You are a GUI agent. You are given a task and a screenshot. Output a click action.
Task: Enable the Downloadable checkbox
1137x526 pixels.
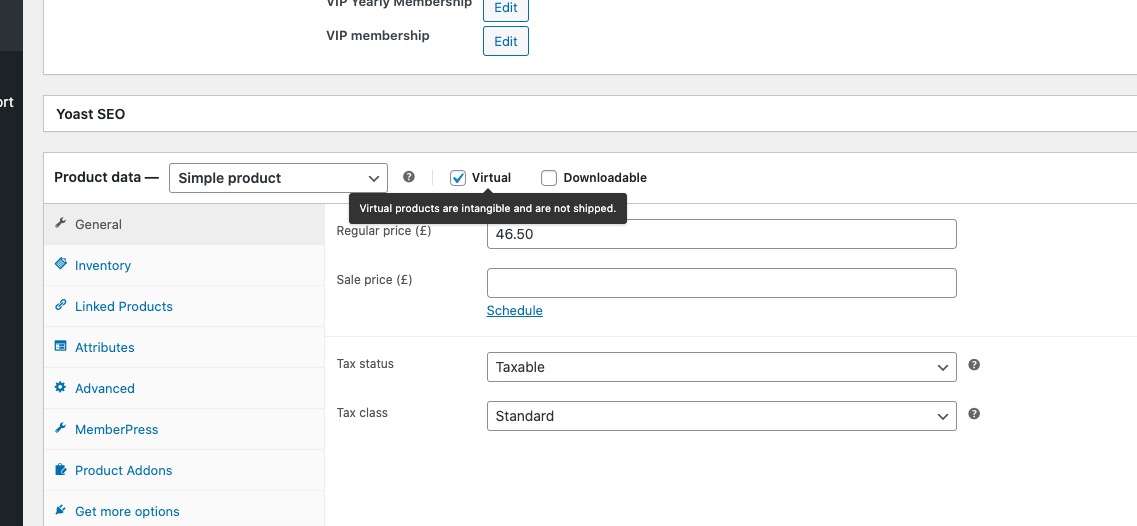(549, 178)
